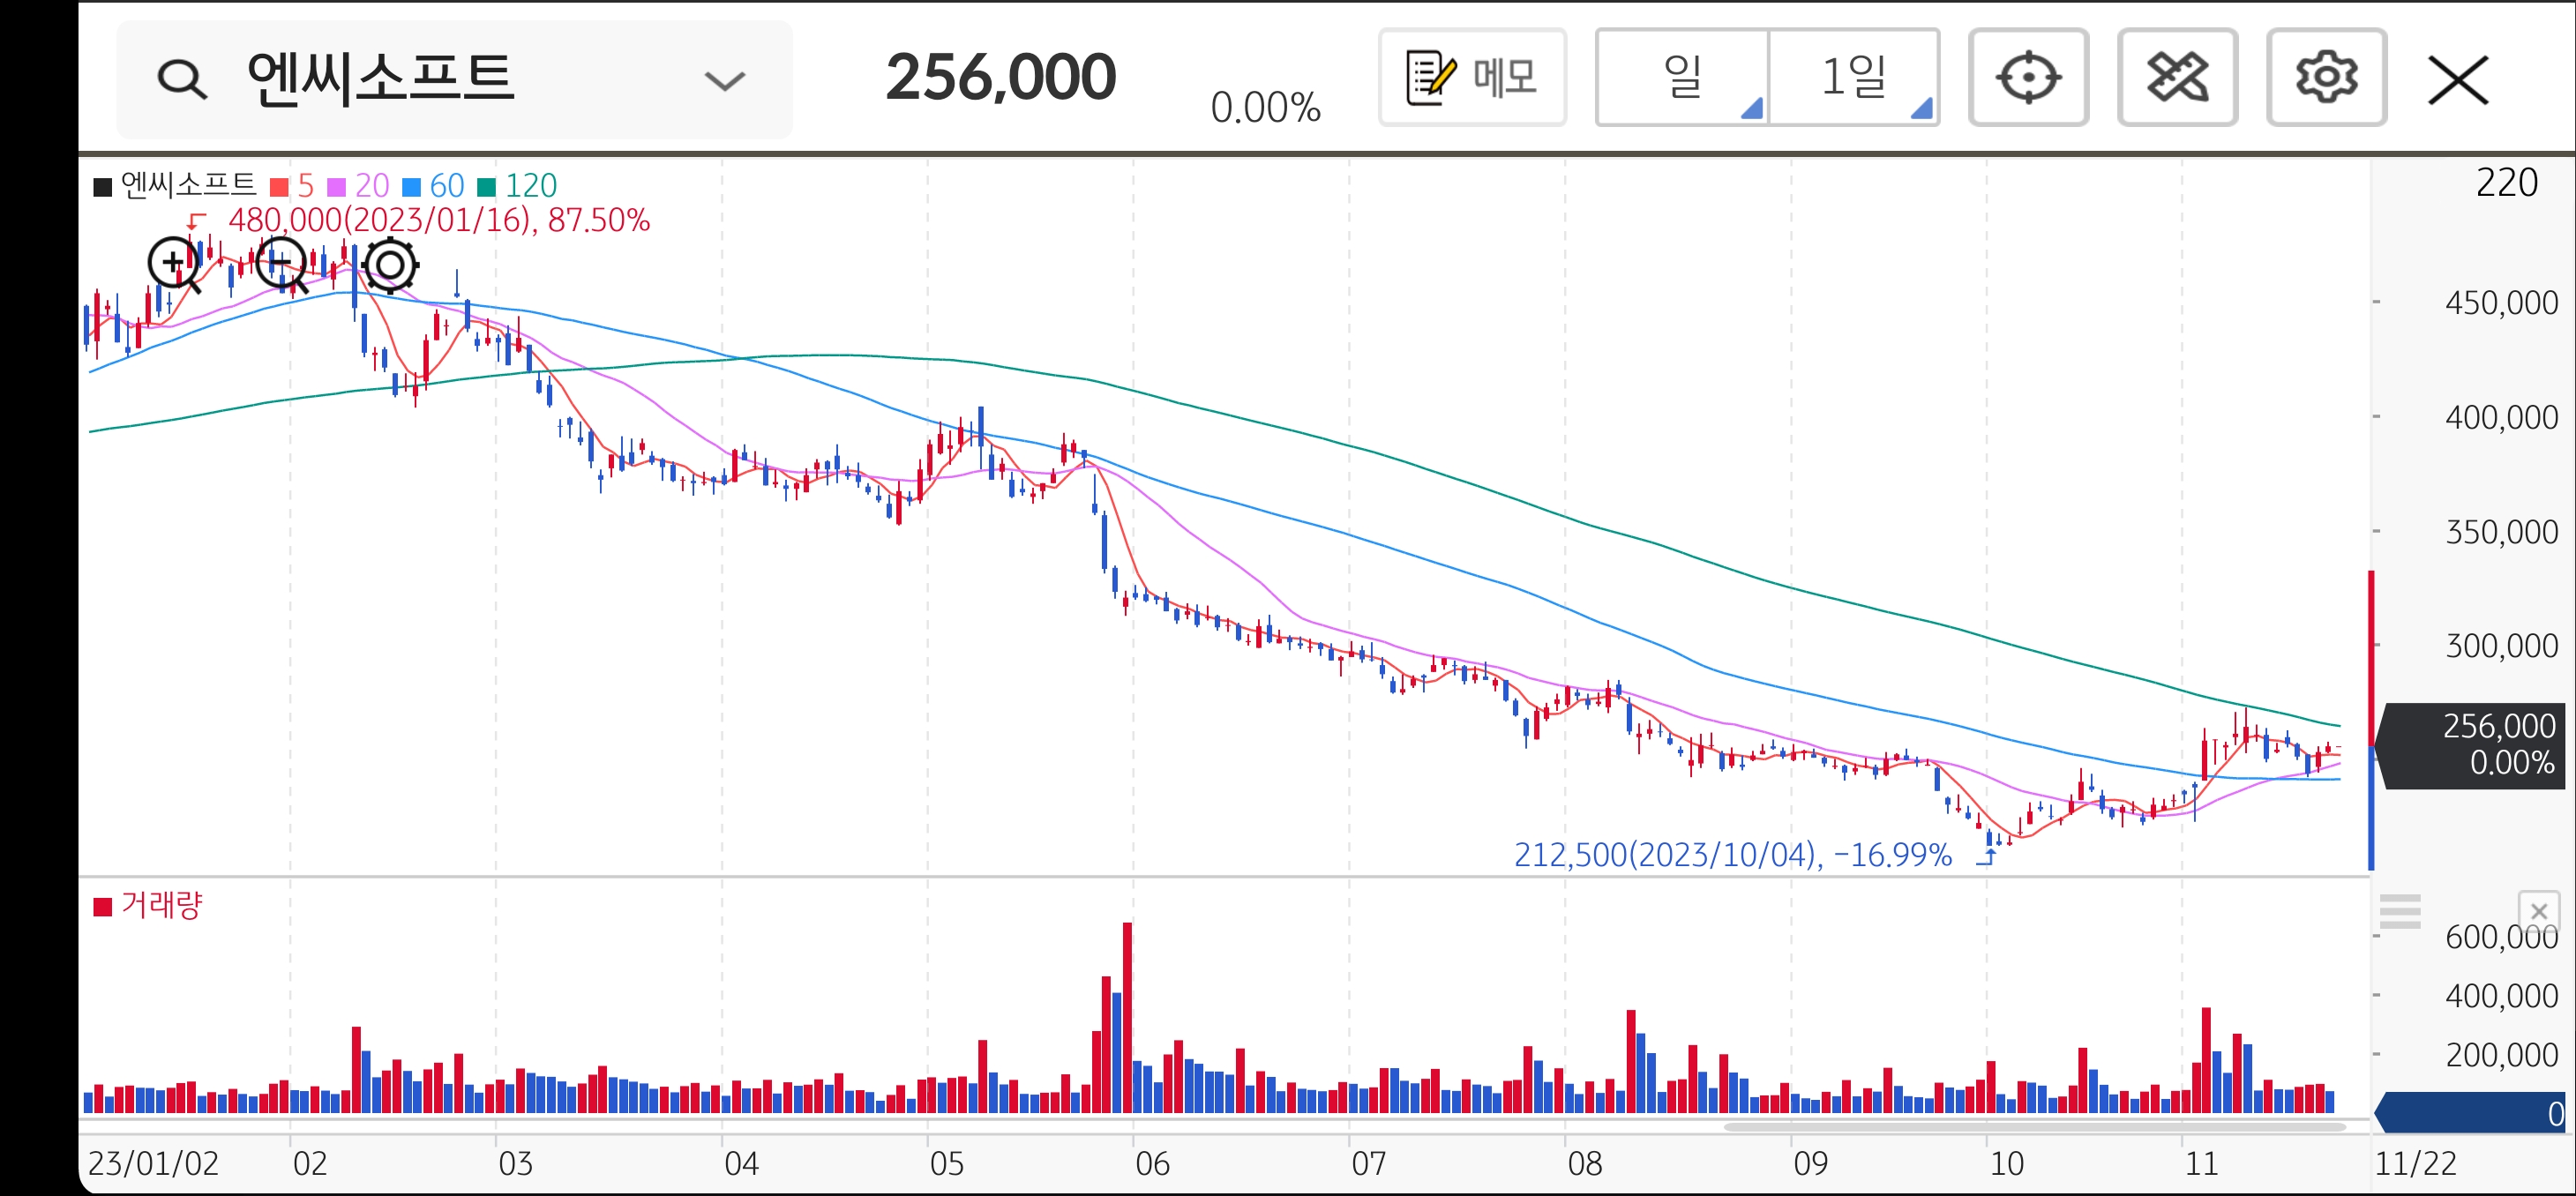Expand the 엔씨소프트 stock selector chevron
The width and height of the screenshot is (2576, 1196).
click(x=724, y=80)
